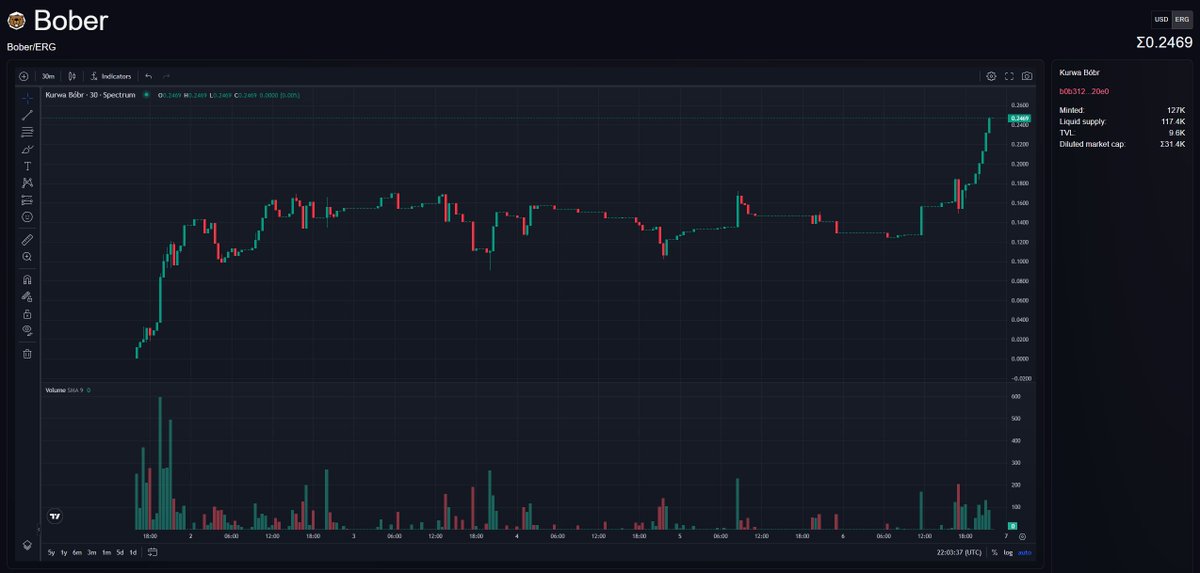
Task: Open the go to date calendar icon
Action: pos(152,552)
